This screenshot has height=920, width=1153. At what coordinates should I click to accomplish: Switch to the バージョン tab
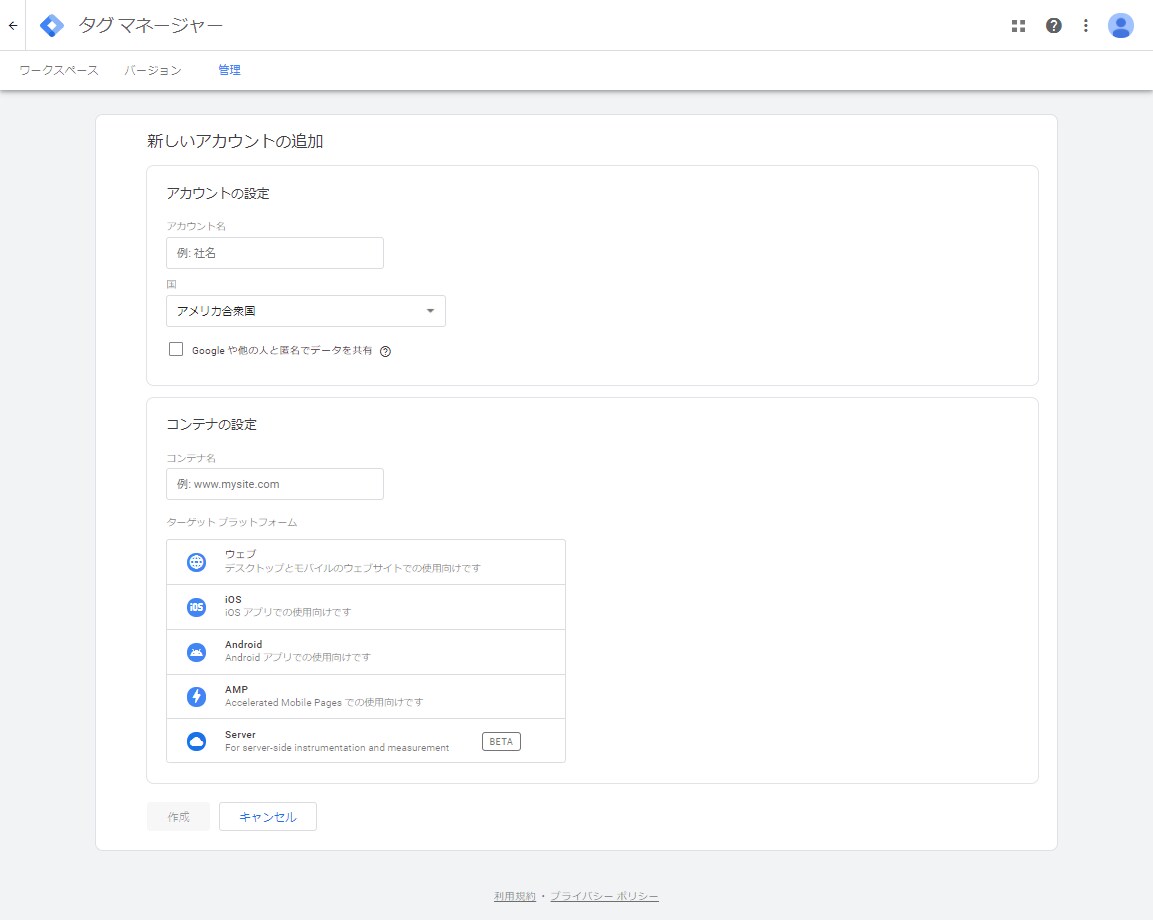[x=153, y=71]
